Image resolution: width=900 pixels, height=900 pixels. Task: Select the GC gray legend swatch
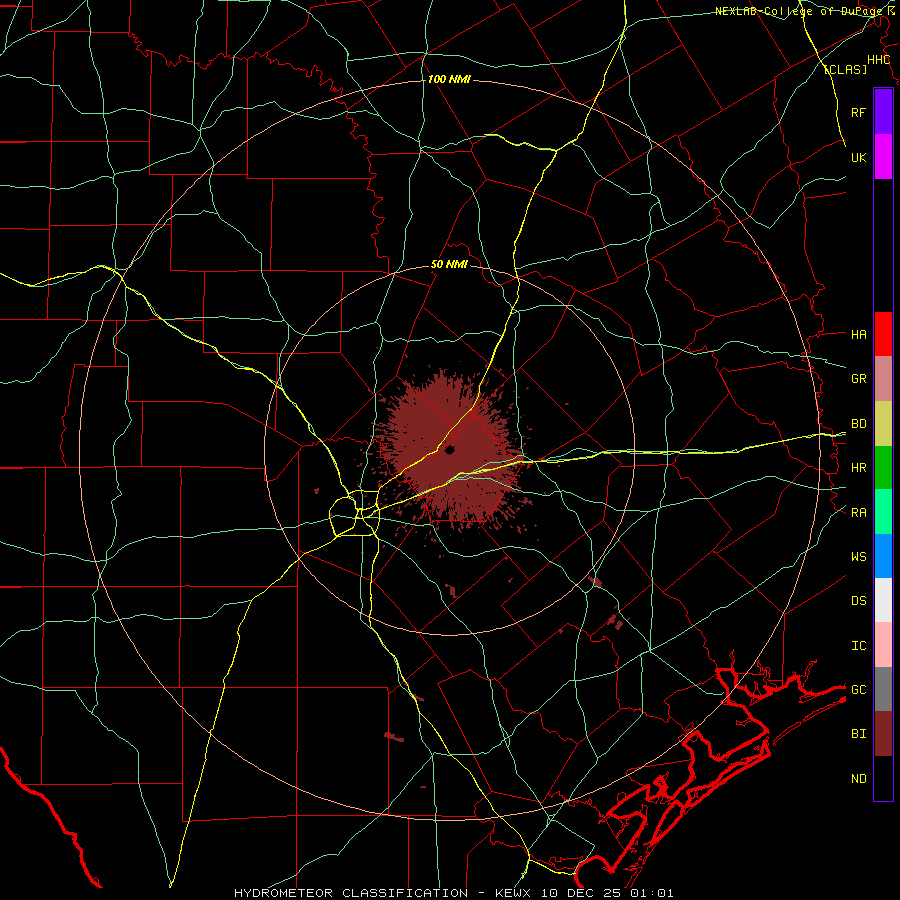883,689
